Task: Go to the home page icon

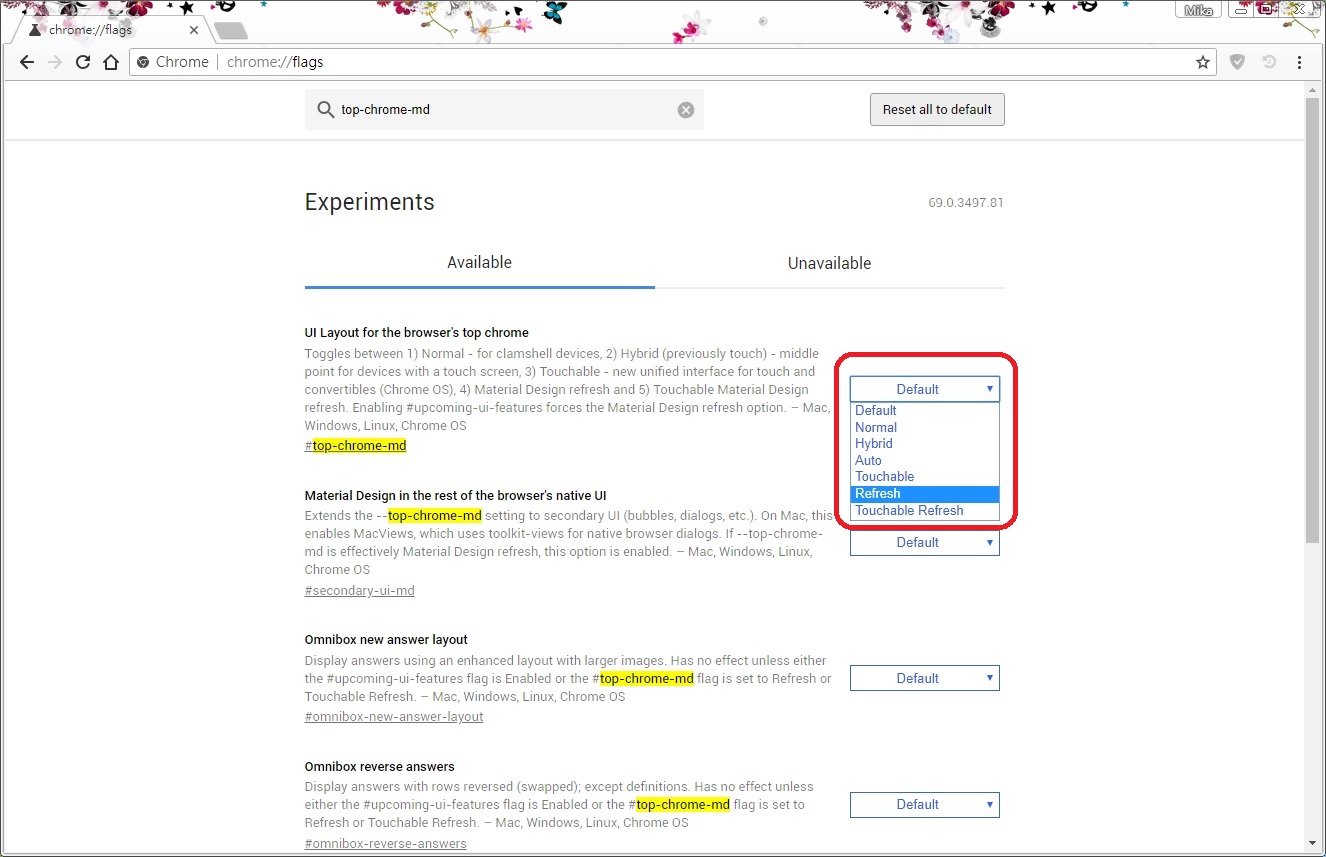Action: (x=111, y=62)
